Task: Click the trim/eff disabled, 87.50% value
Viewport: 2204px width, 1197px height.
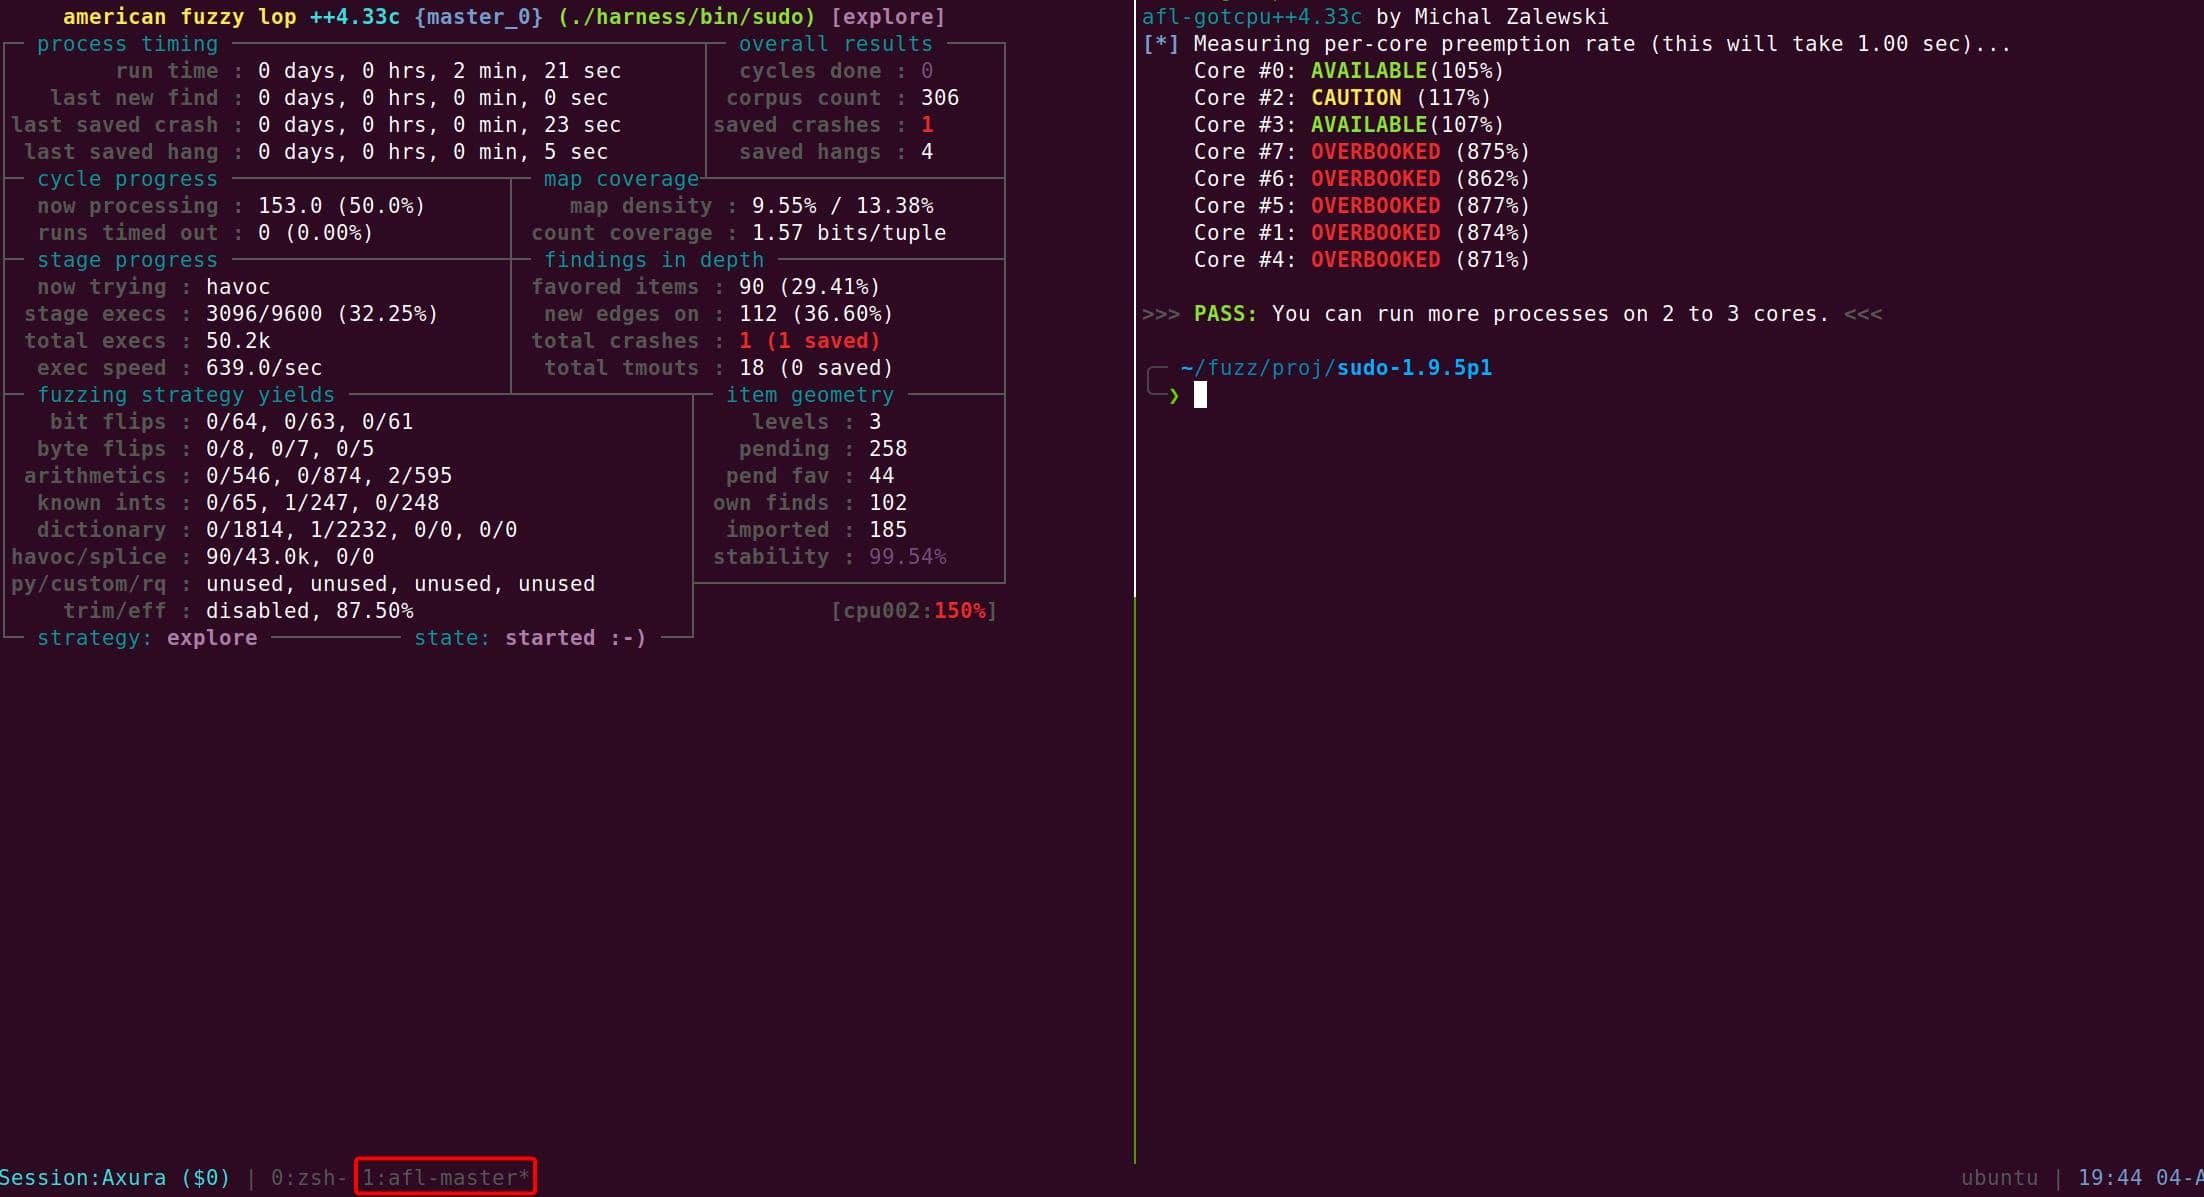Action: click(x=309, y=610)
